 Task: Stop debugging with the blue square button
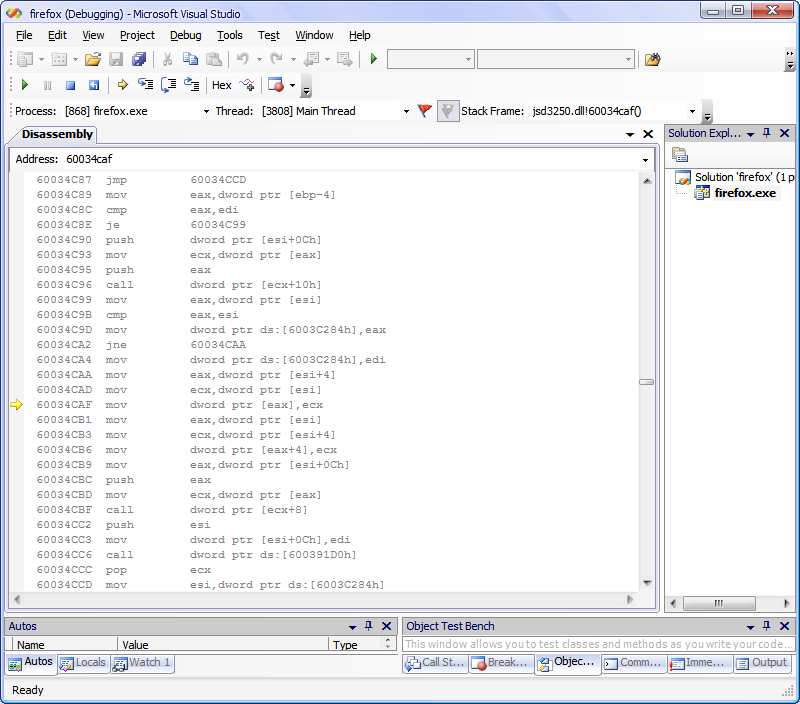point(70,85)
